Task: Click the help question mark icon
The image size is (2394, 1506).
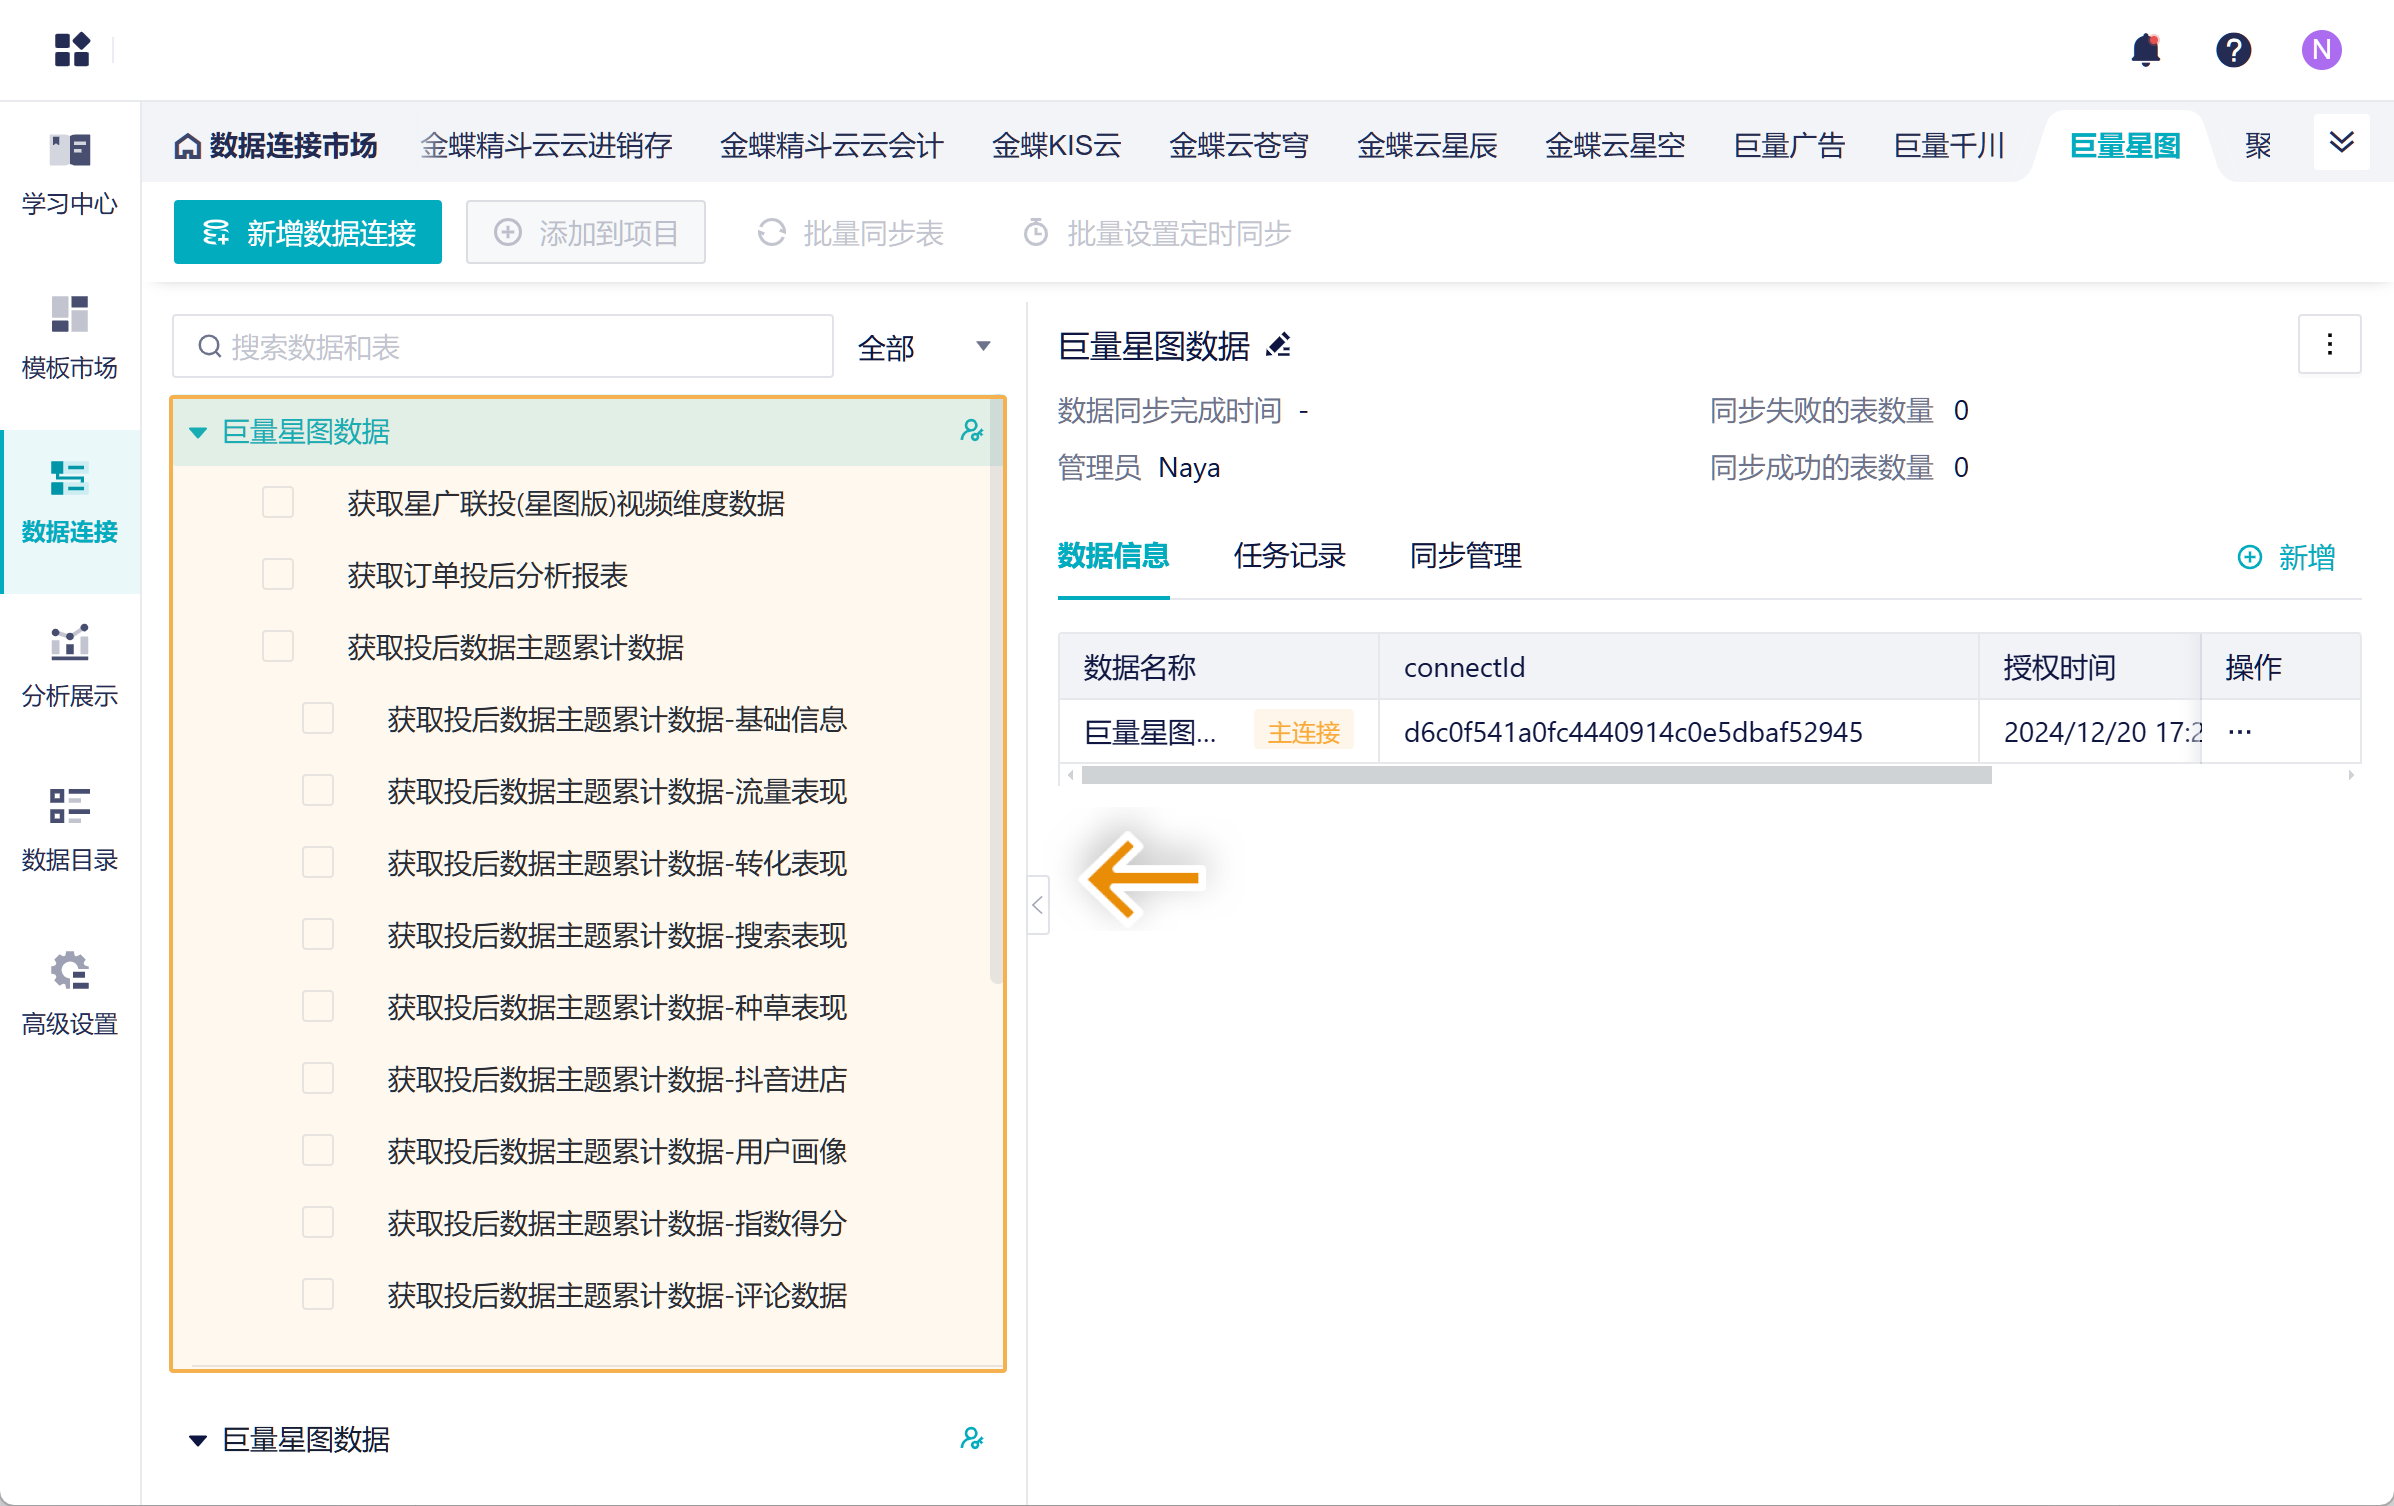Action: 2232,49
